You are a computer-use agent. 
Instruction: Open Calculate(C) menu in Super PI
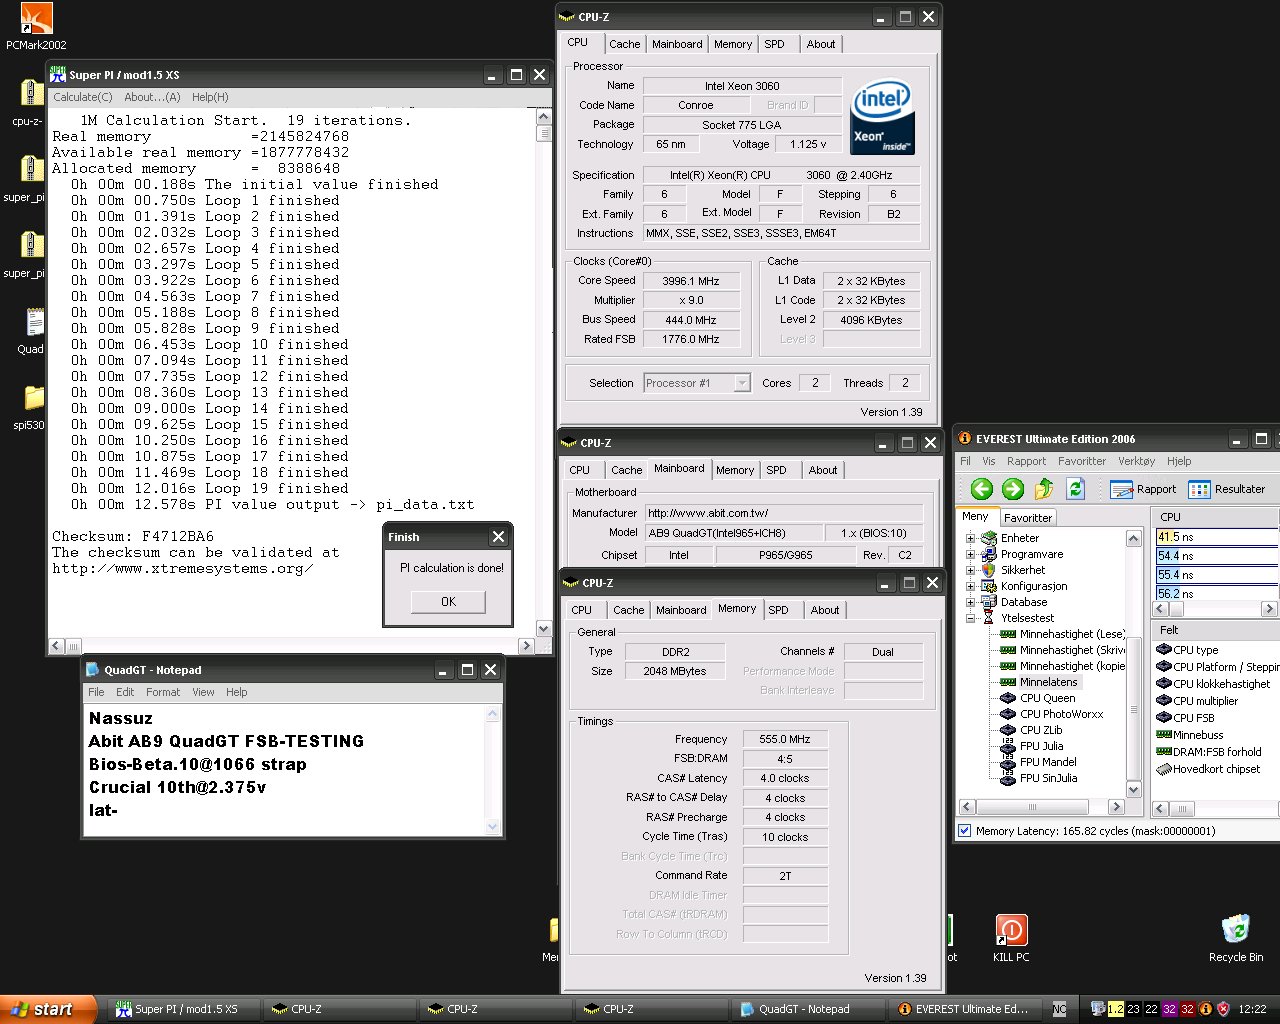82,97
